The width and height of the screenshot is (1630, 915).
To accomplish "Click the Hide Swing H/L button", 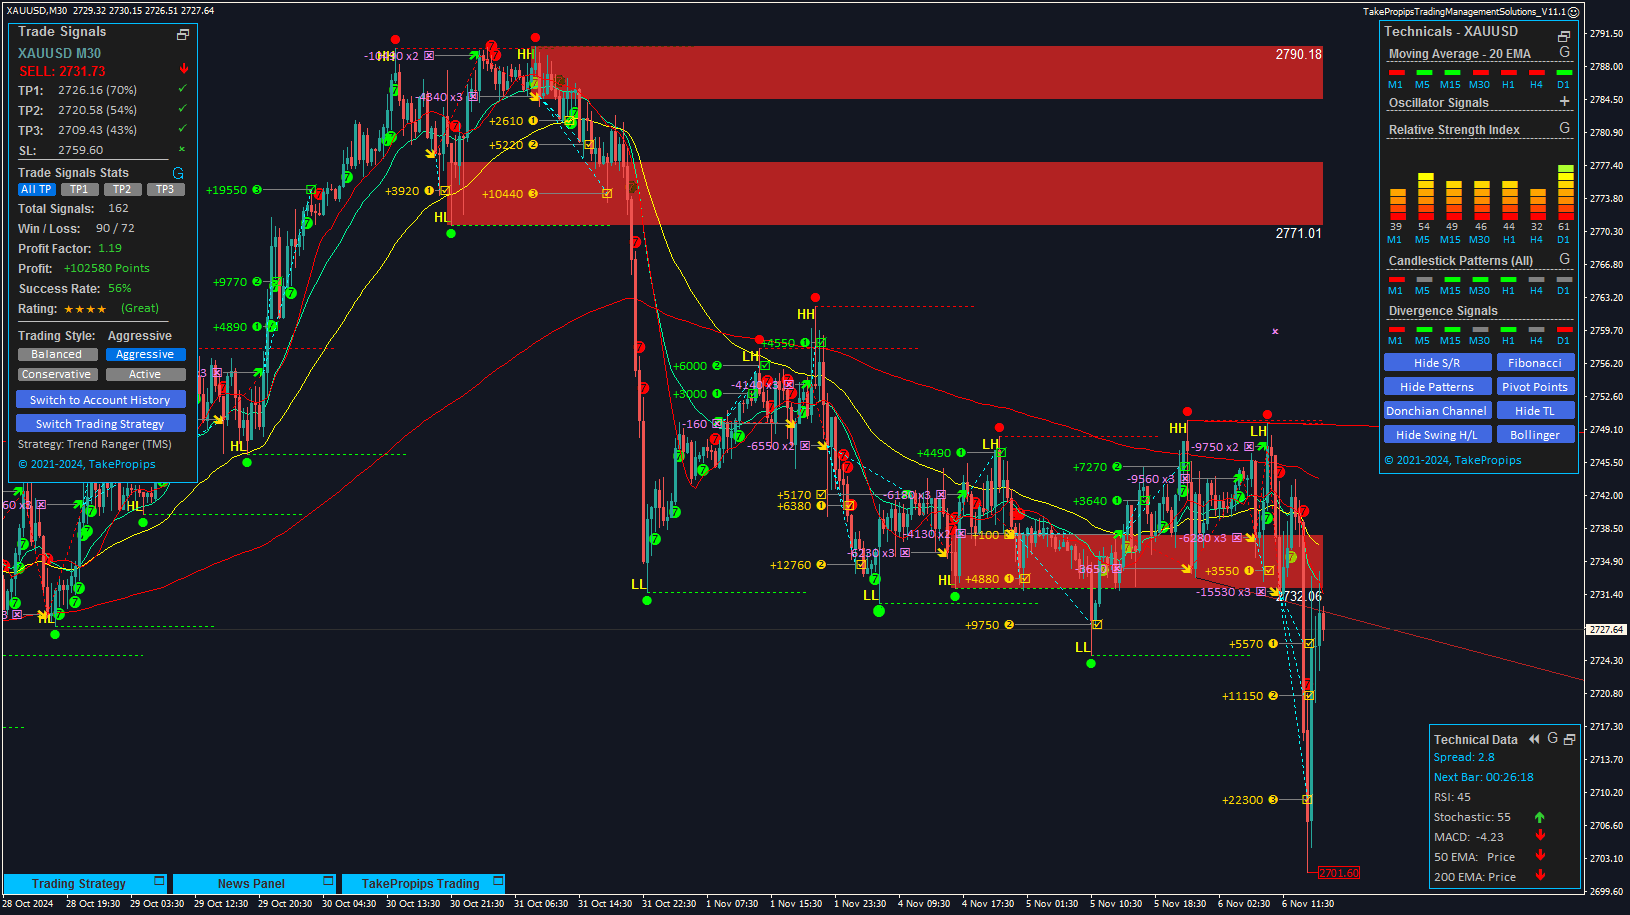I will point(1437,435).
